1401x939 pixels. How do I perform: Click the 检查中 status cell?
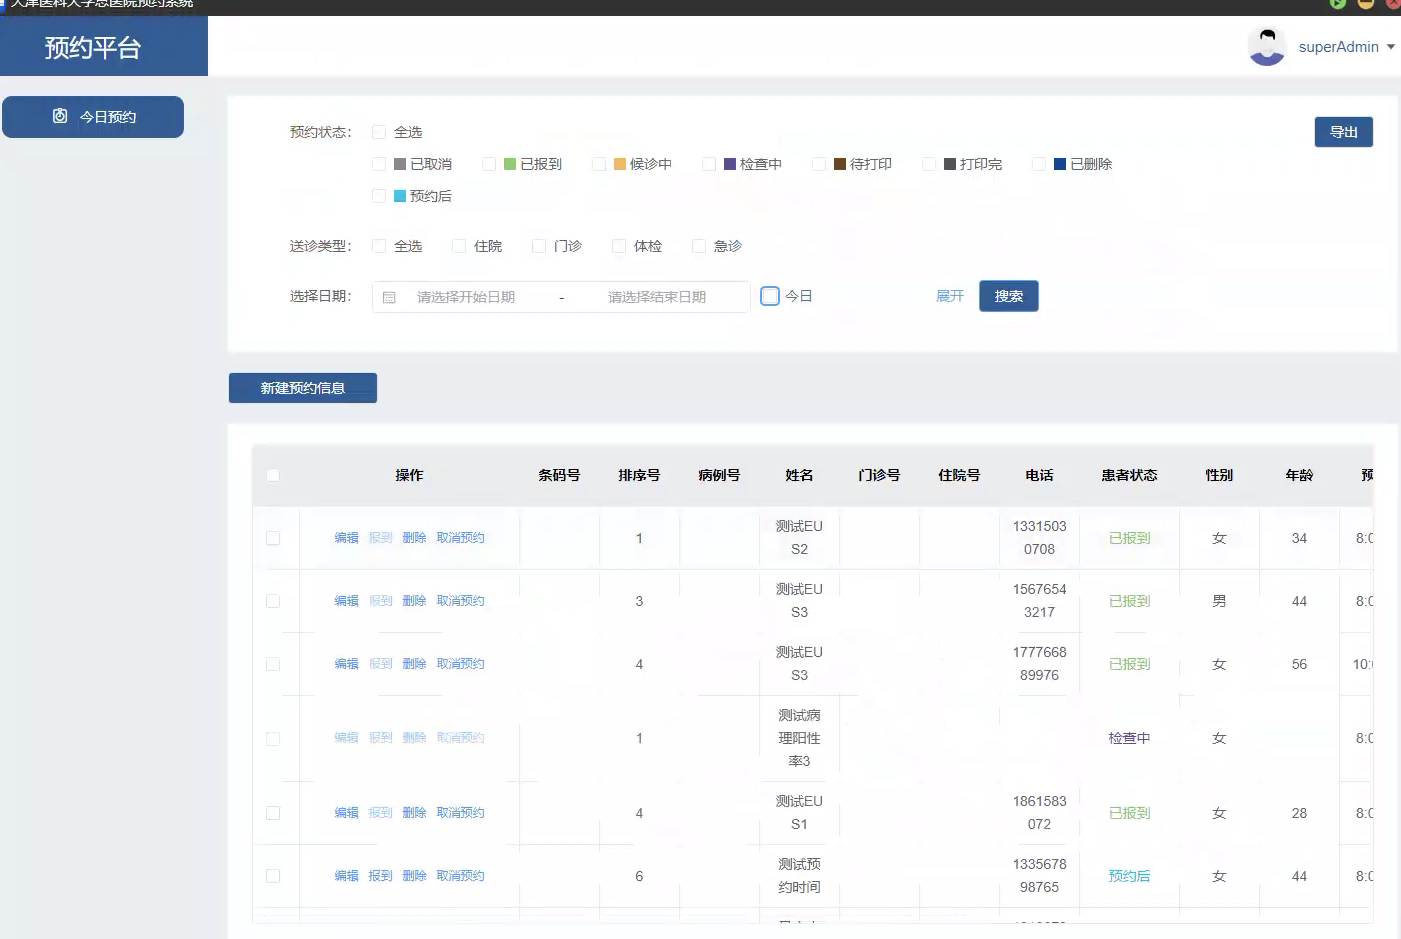point(1129,738)
